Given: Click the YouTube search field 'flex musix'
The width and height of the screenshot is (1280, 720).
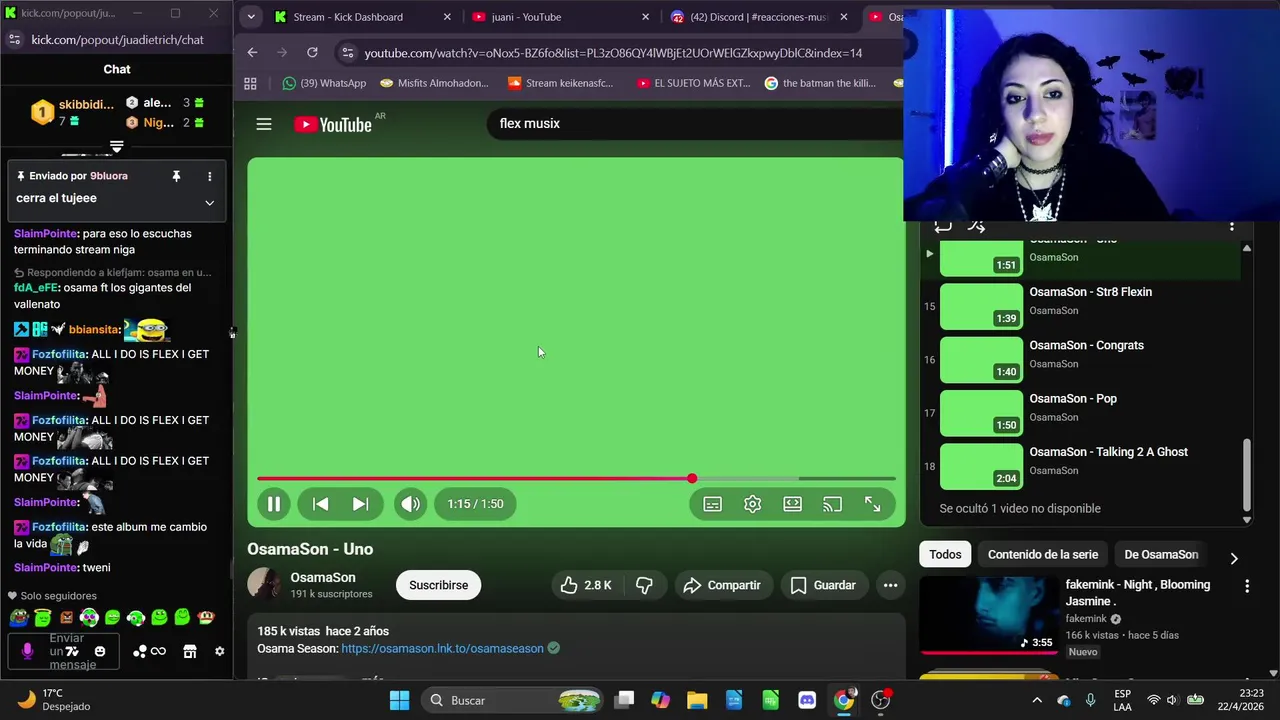Looking at the screenshot, I should (x=695, y=123).
